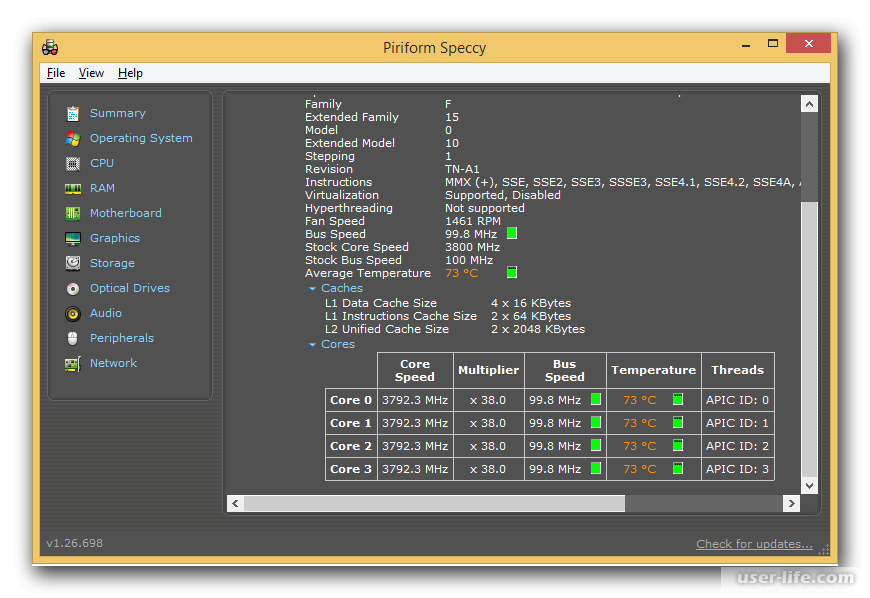The height and width of the screenshot is (598, 870).
Task: Click the Stock Core Speed 3800 MHz value
Action: coord(472,247)
